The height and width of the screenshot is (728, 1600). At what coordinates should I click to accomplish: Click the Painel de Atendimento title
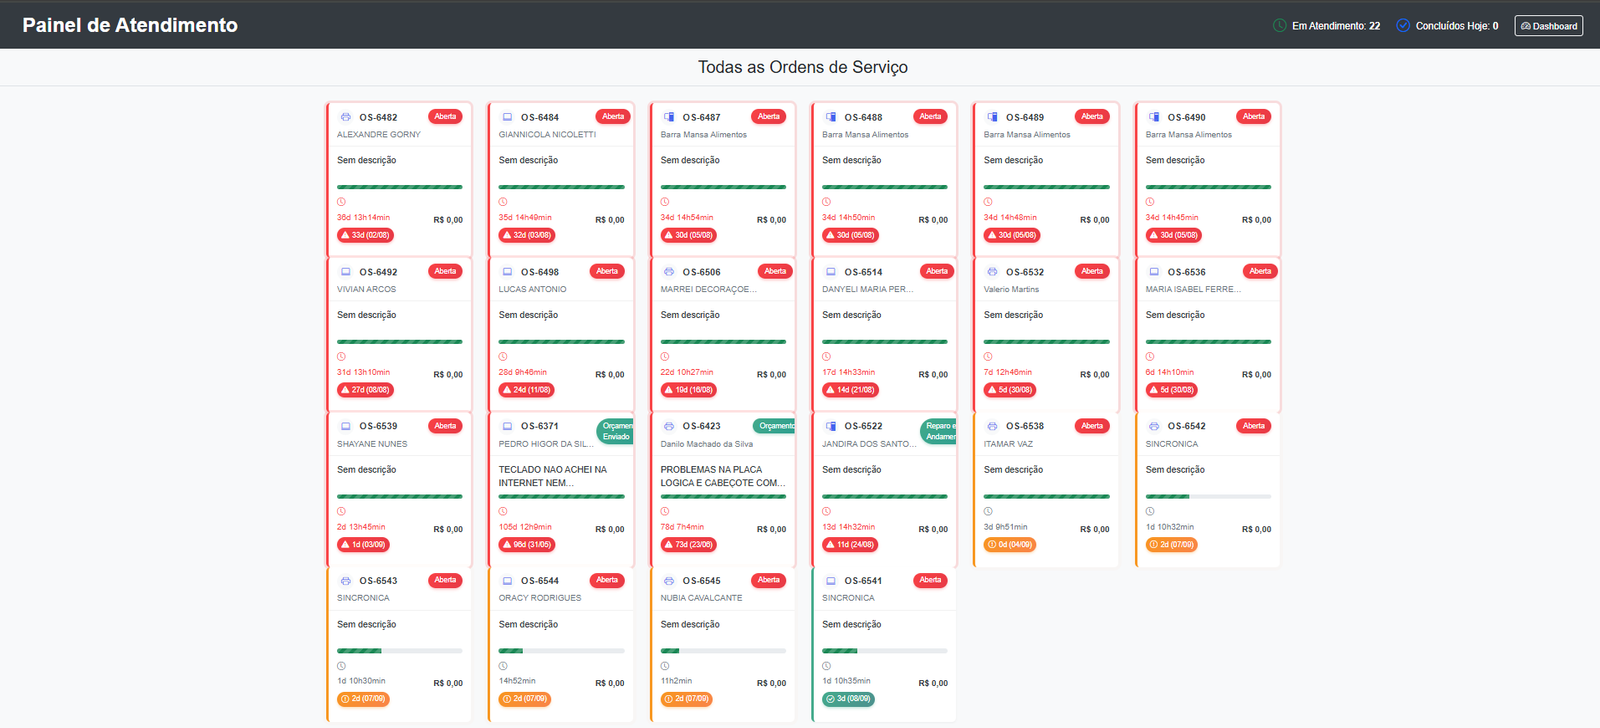[x=130, y=25]
